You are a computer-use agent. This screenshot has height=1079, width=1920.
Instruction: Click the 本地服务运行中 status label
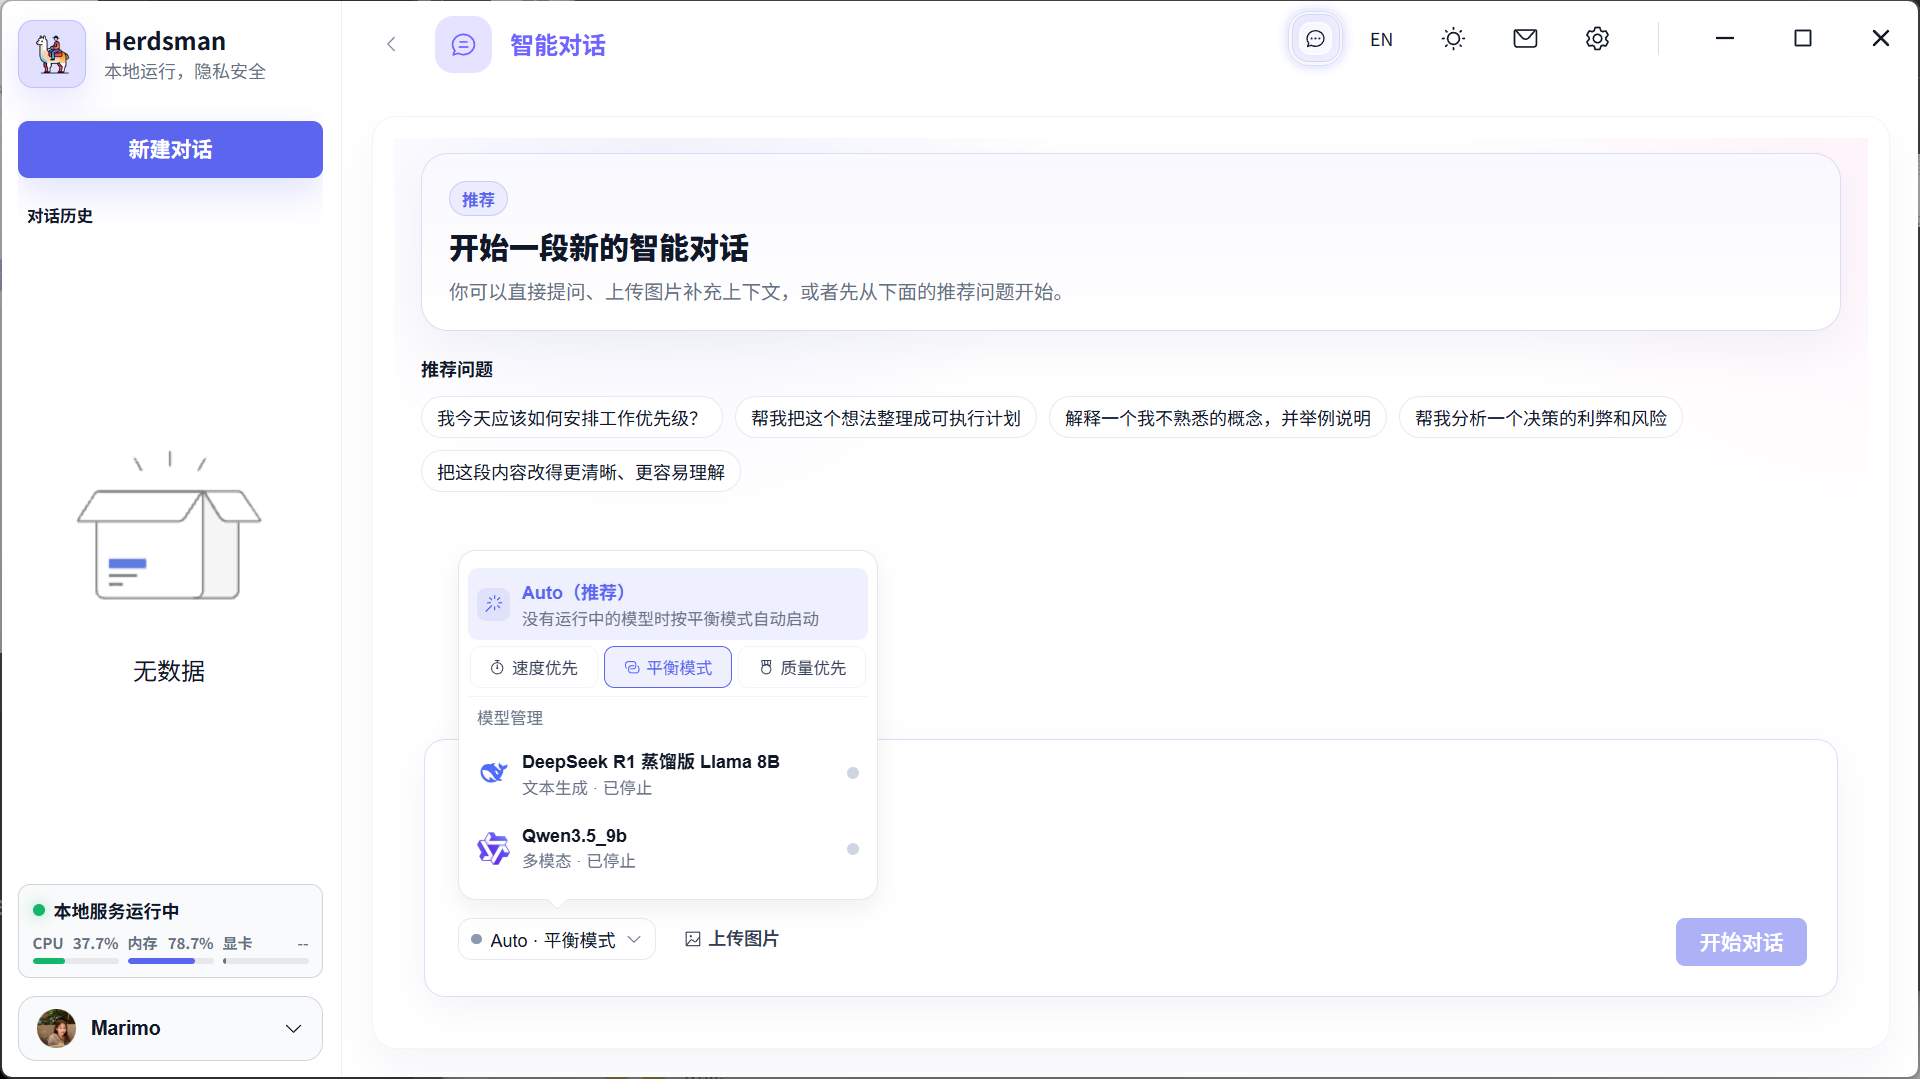point(116,911)
